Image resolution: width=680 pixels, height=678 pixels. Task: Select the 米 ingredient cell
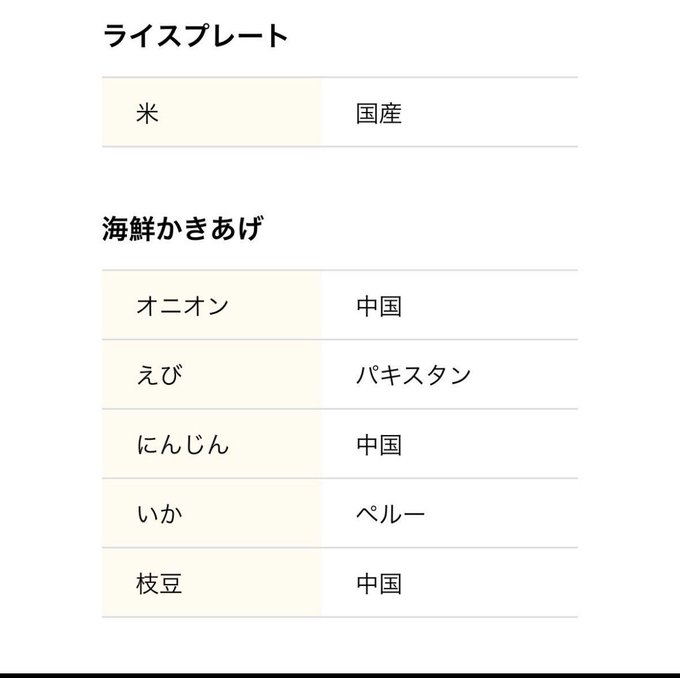[148, 113]
